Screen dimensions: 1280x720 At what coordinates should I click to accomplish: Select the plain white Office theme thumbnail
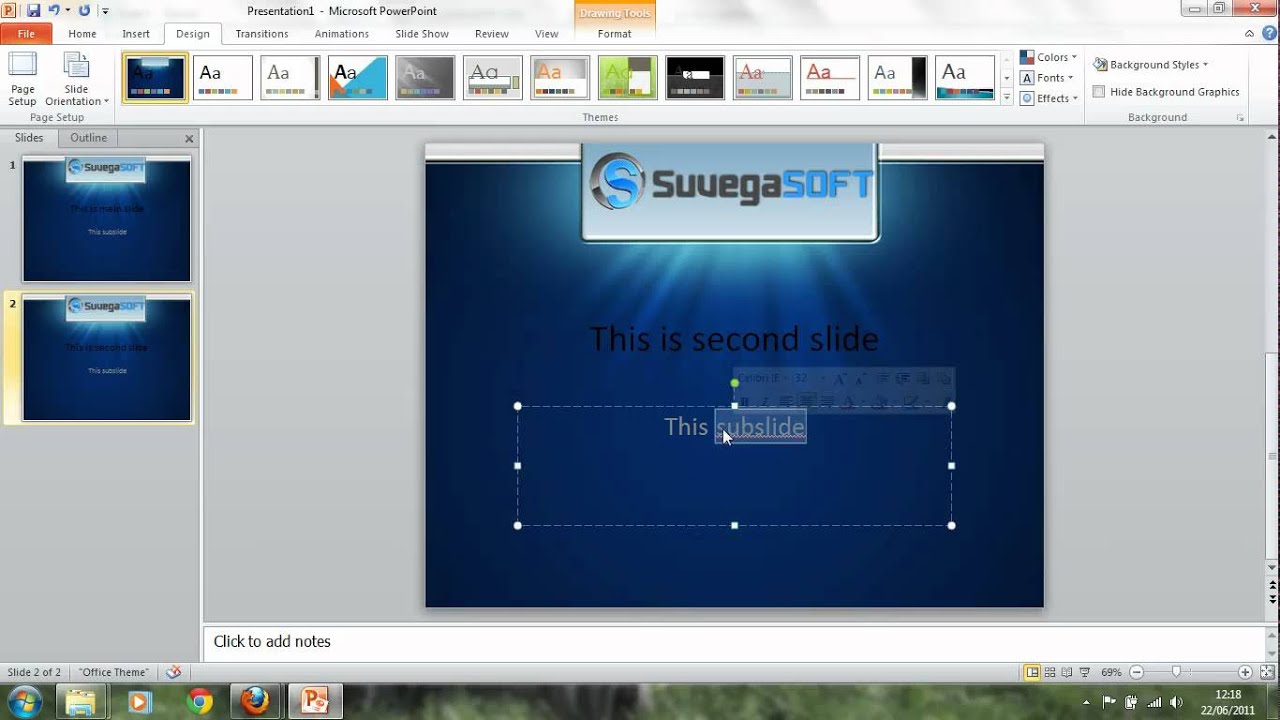point(222,78)
